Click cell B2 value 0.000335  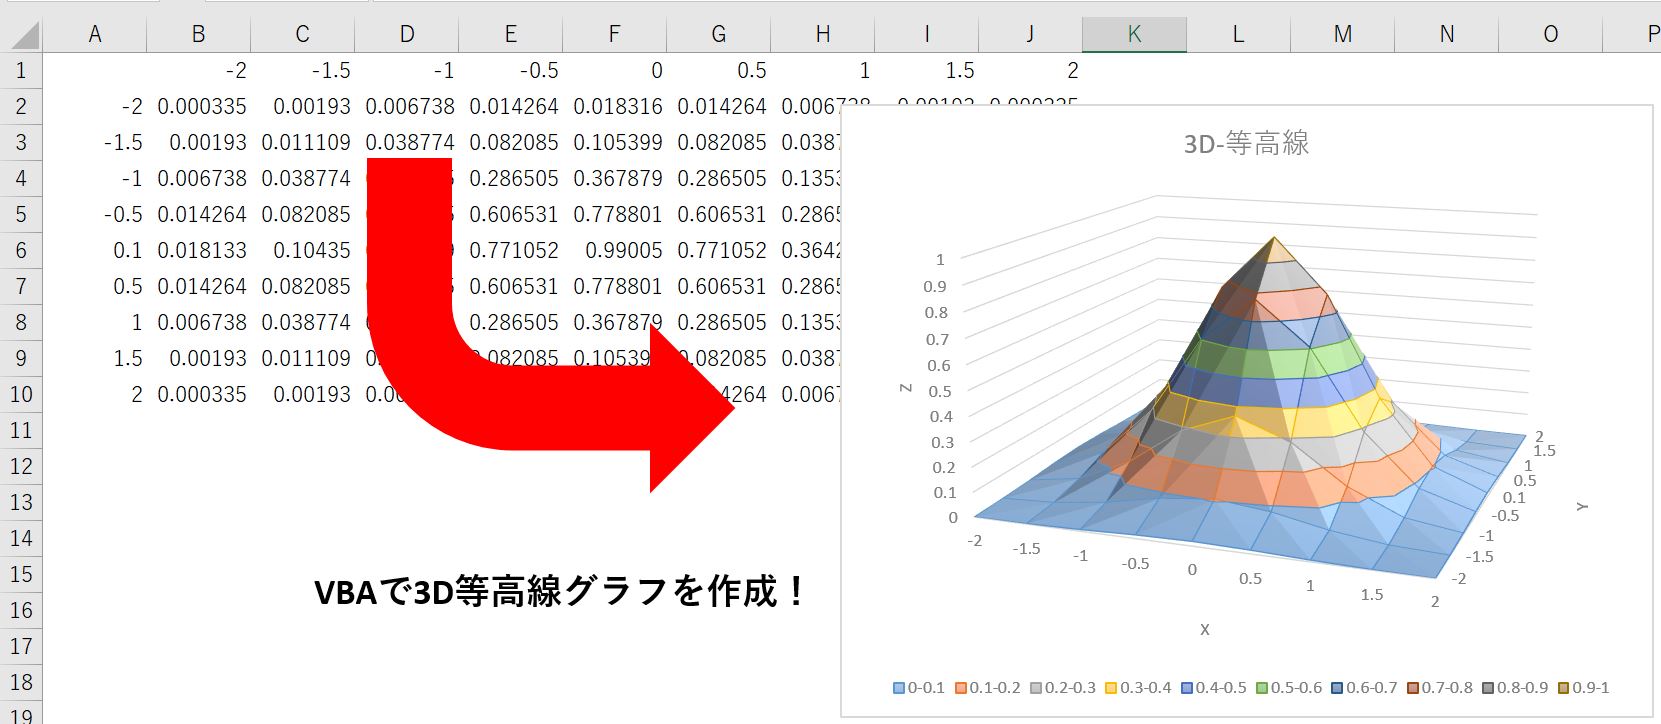coord(199,107)
